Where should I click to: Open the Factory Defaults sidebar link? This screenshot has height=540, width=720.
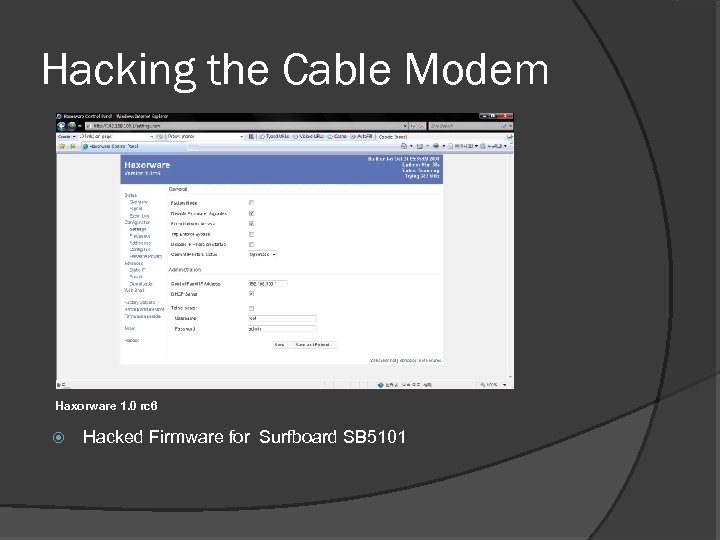(140, 303)
